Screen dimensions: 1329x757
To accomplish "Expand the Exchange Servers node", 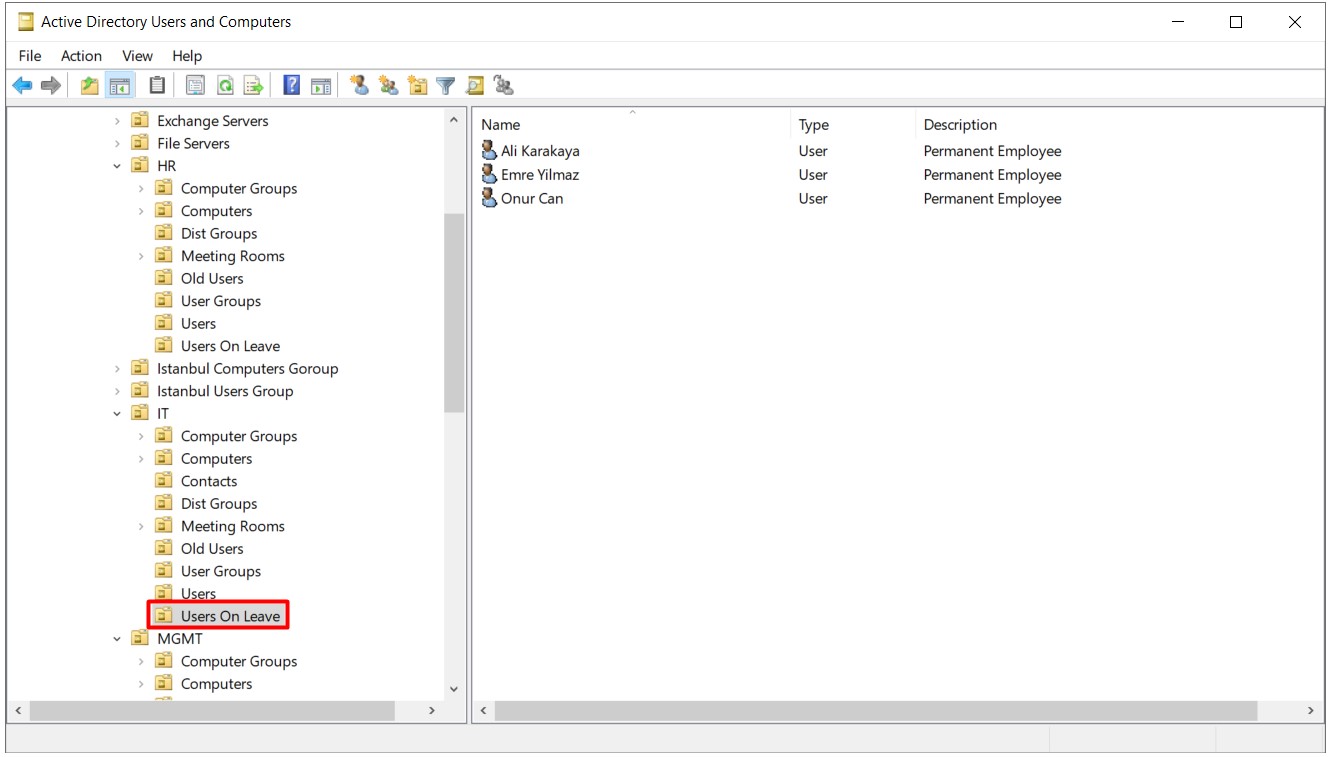I will [x=117, y=121].
